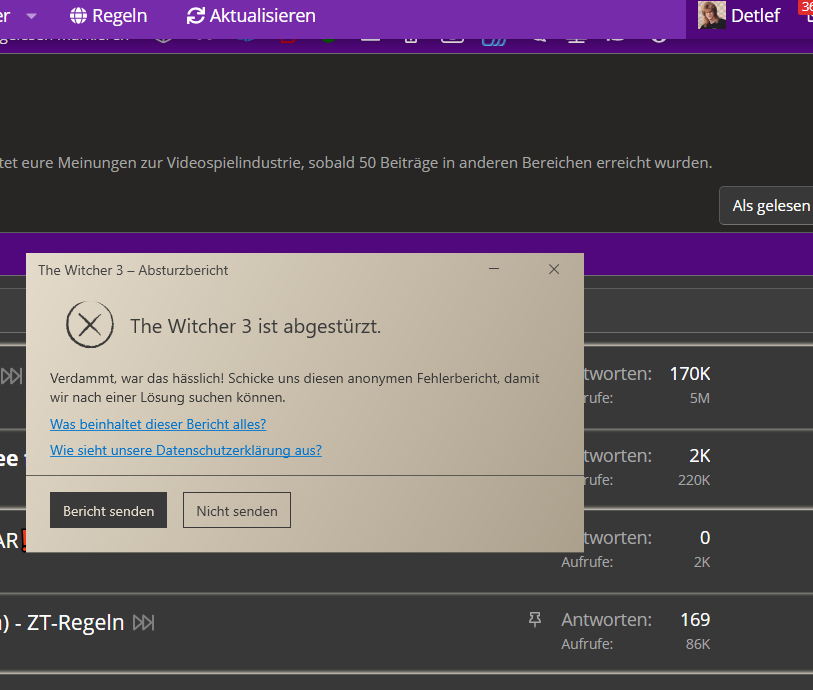Viewport: 813px width, 690px height.
Task: Minimize the Witcher 3 crash report dialog
Action: point(494,269)
